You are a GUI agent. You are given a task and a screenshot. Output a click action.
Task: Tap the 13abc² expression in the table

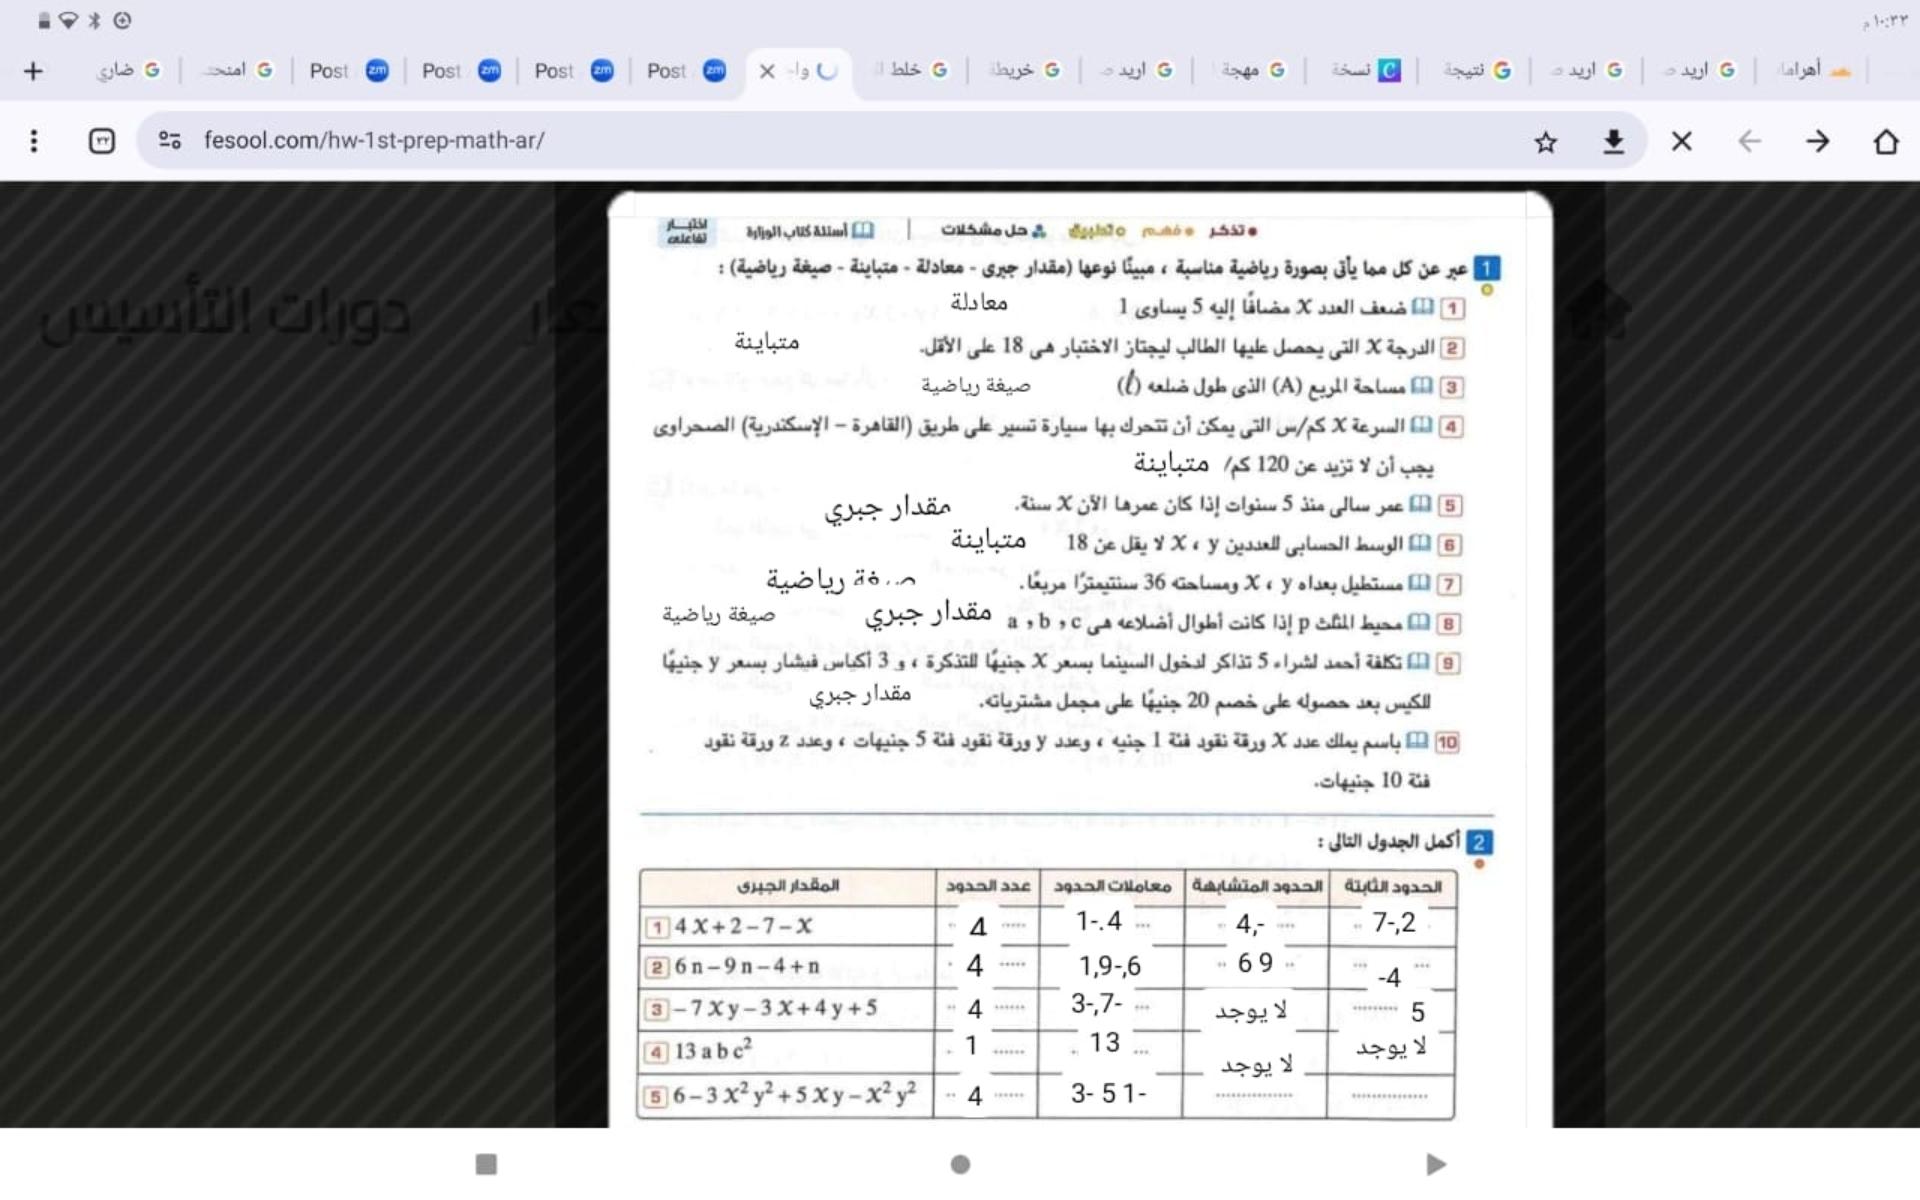pos(713,1051)
